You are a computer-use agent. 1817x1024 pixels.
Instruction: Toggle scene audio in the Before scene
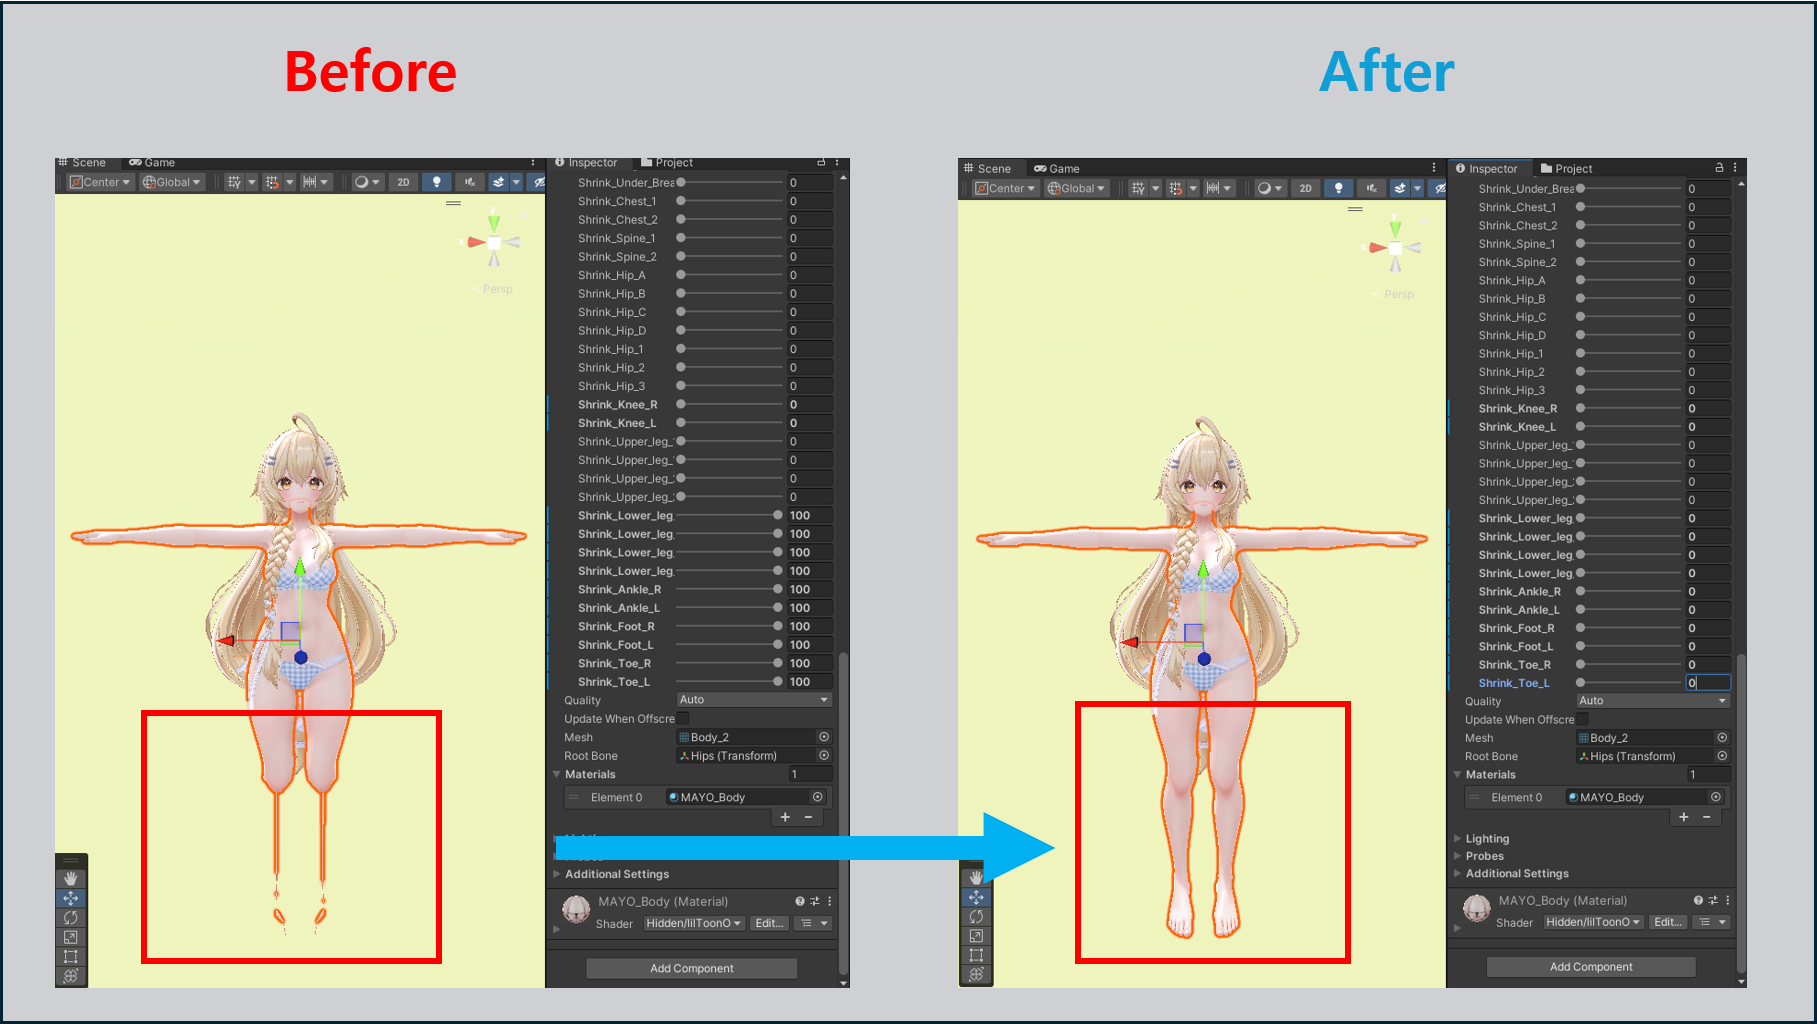469,182
